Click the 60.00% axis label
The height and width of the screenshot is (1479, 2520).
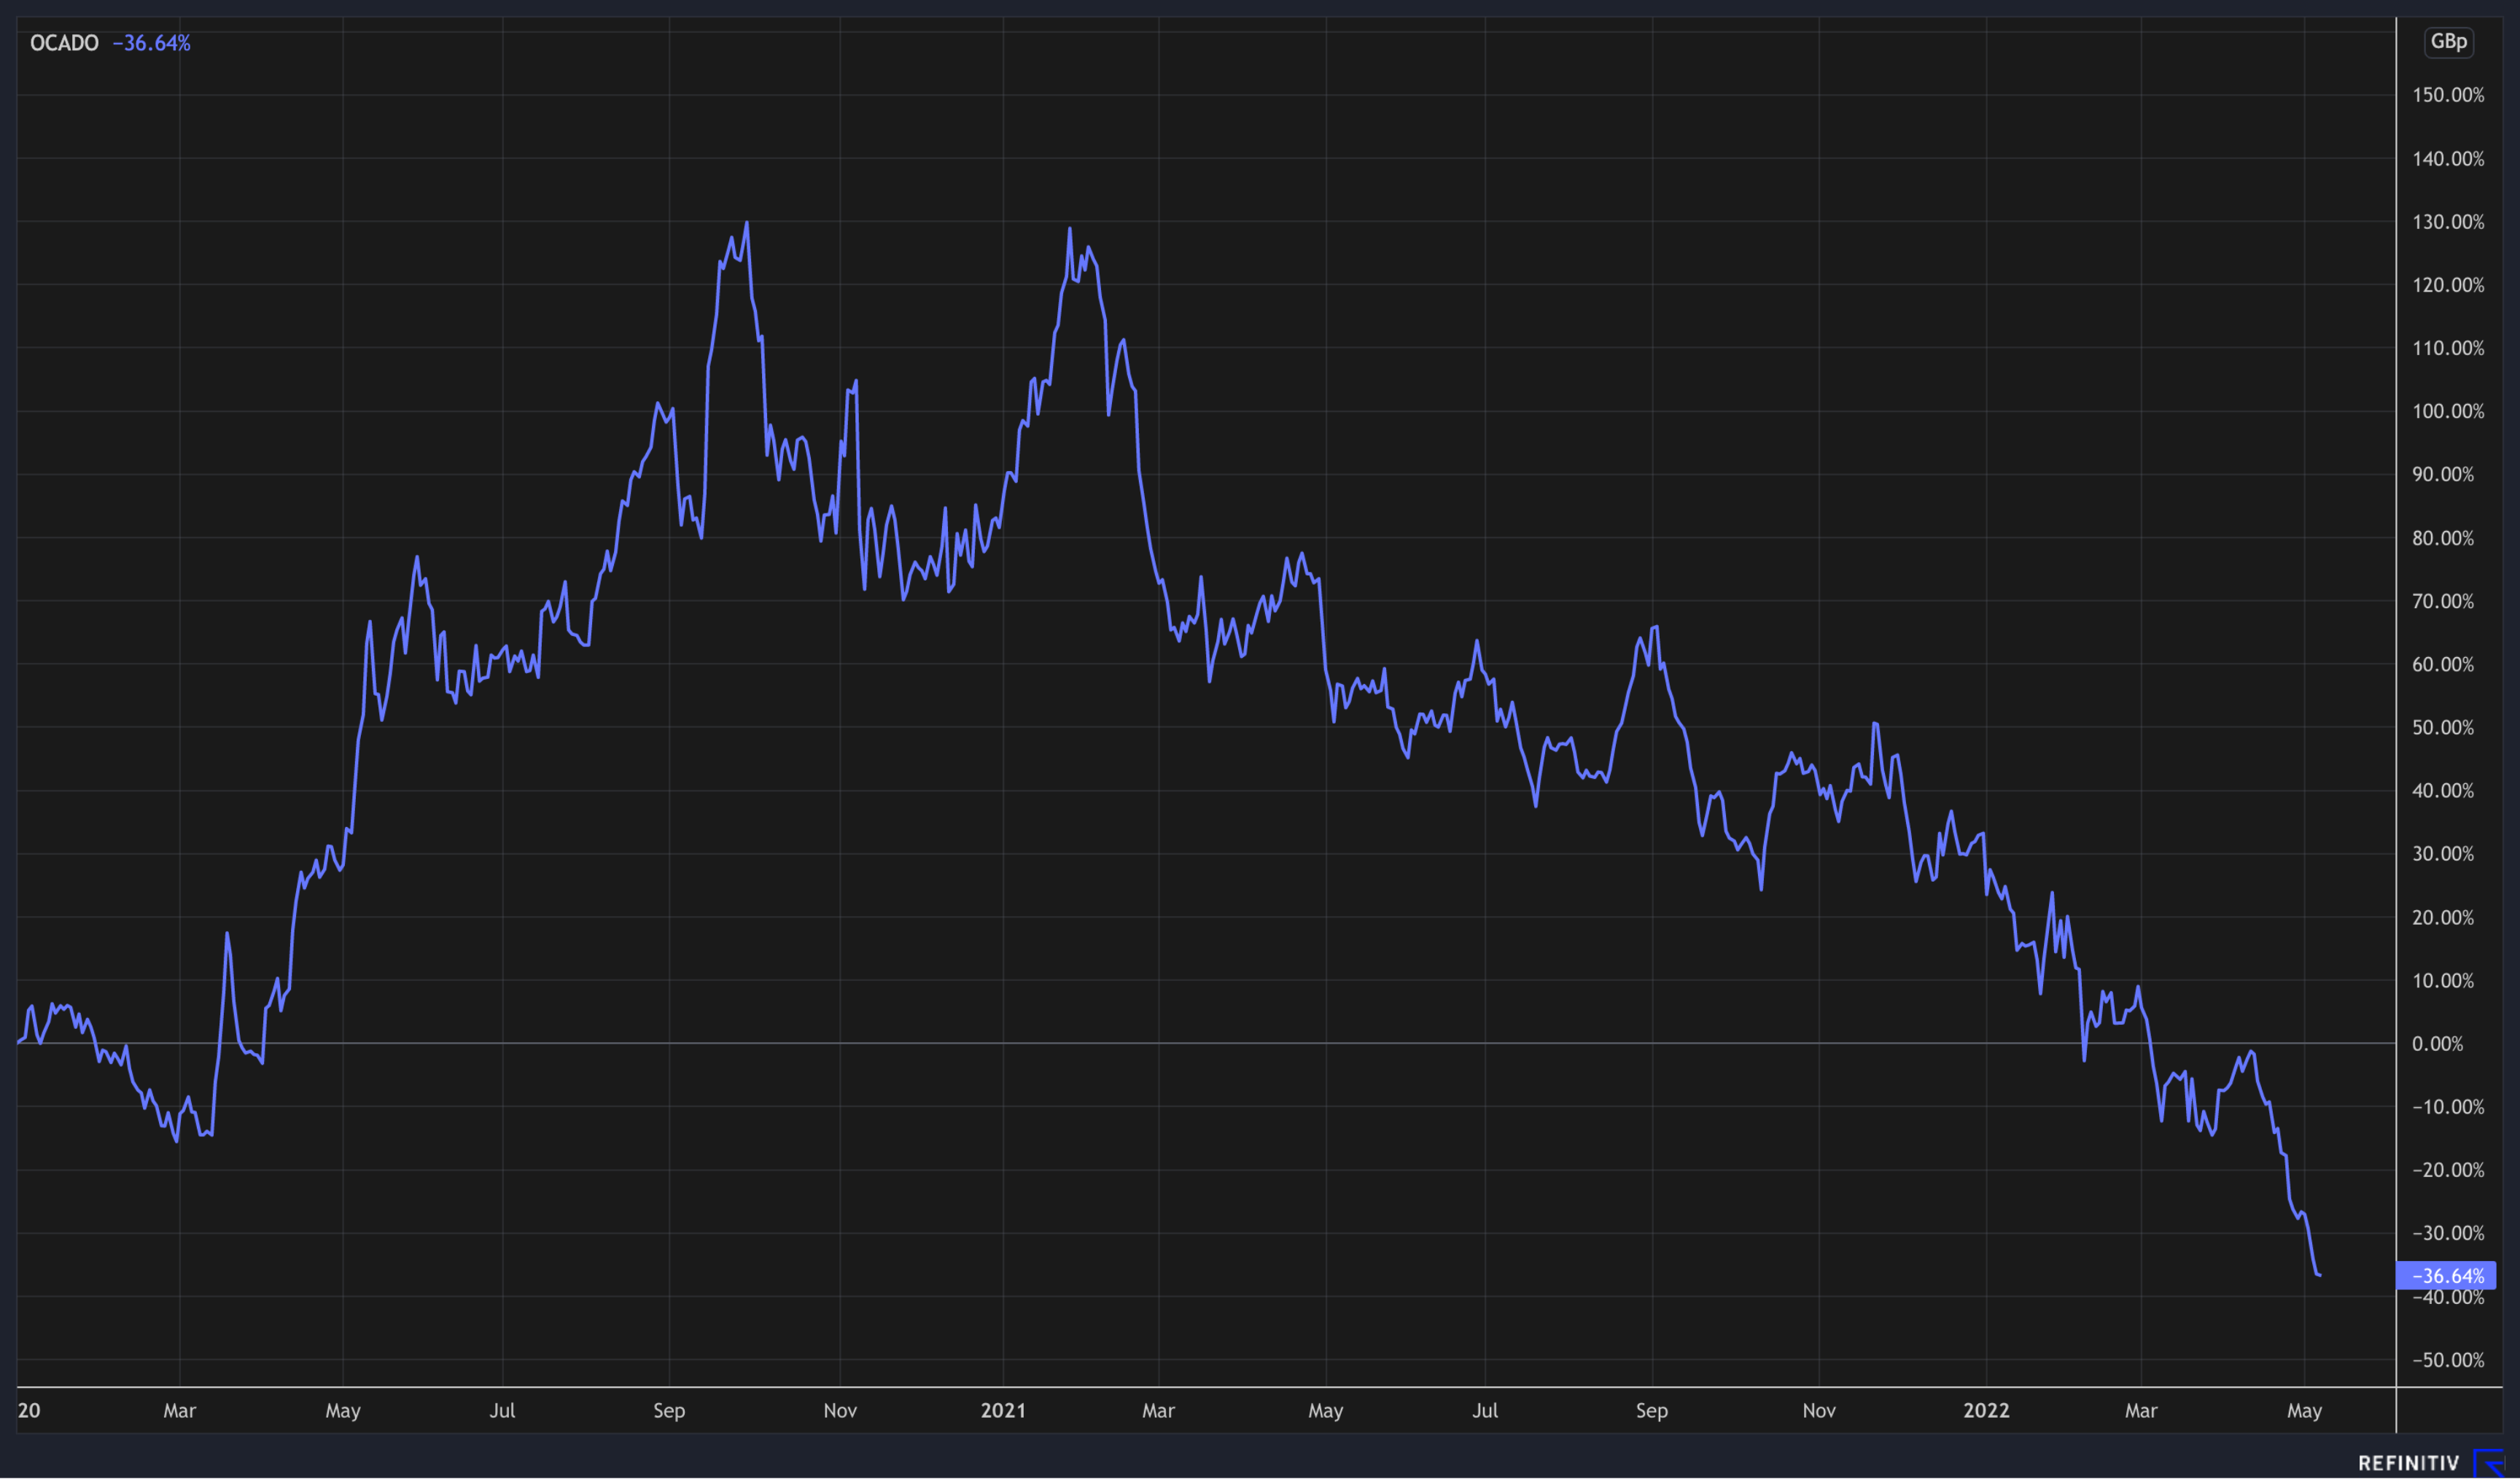pyautogui.click(x=2443, y=664)
